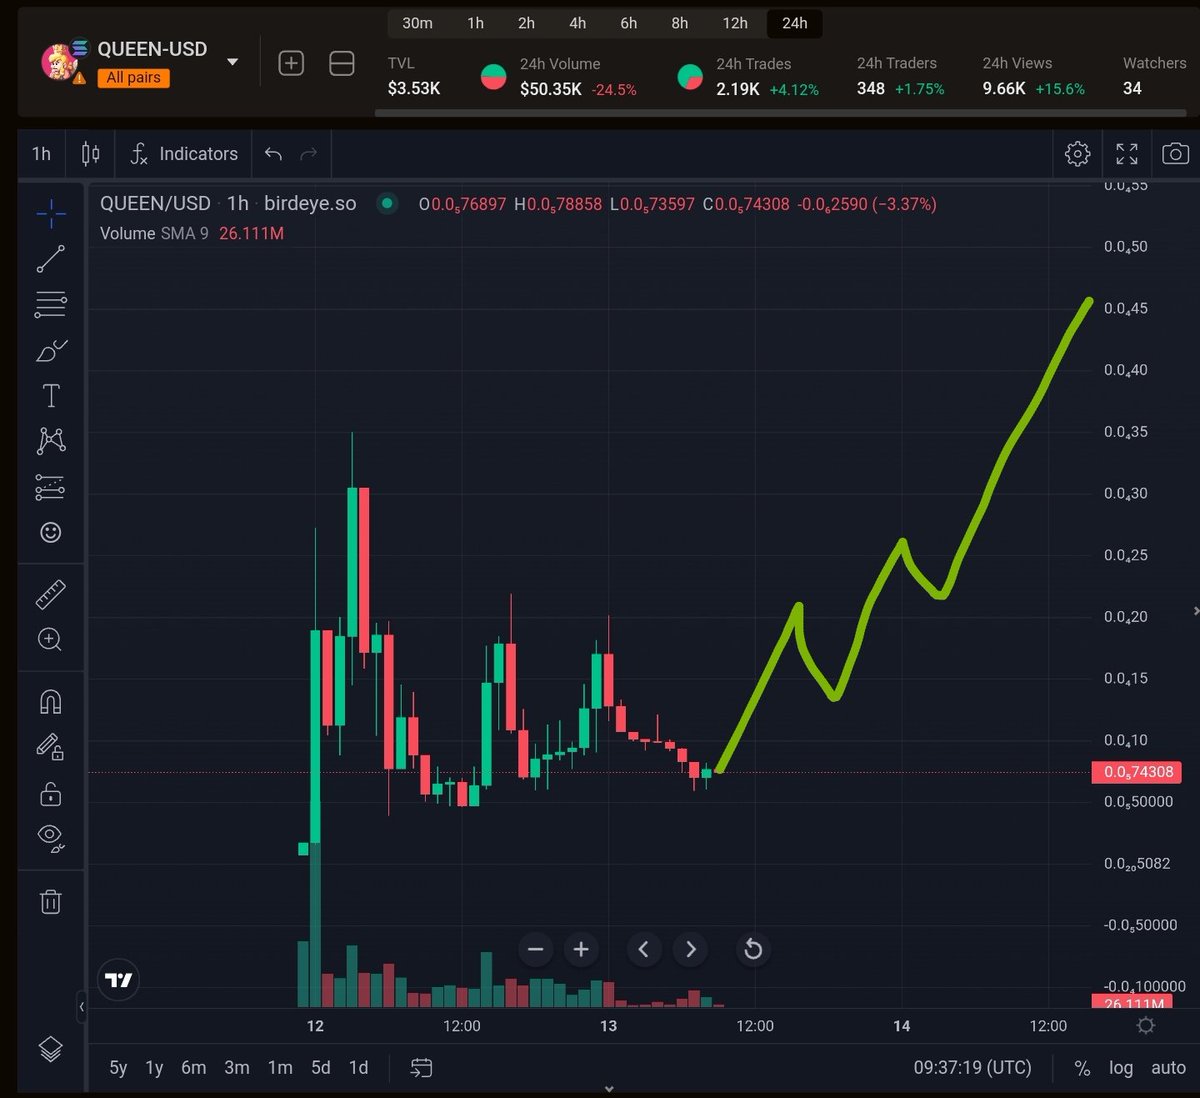Zoom in chart with plus button
This screenshot has width=1200, height=1098.
(581, 949)
